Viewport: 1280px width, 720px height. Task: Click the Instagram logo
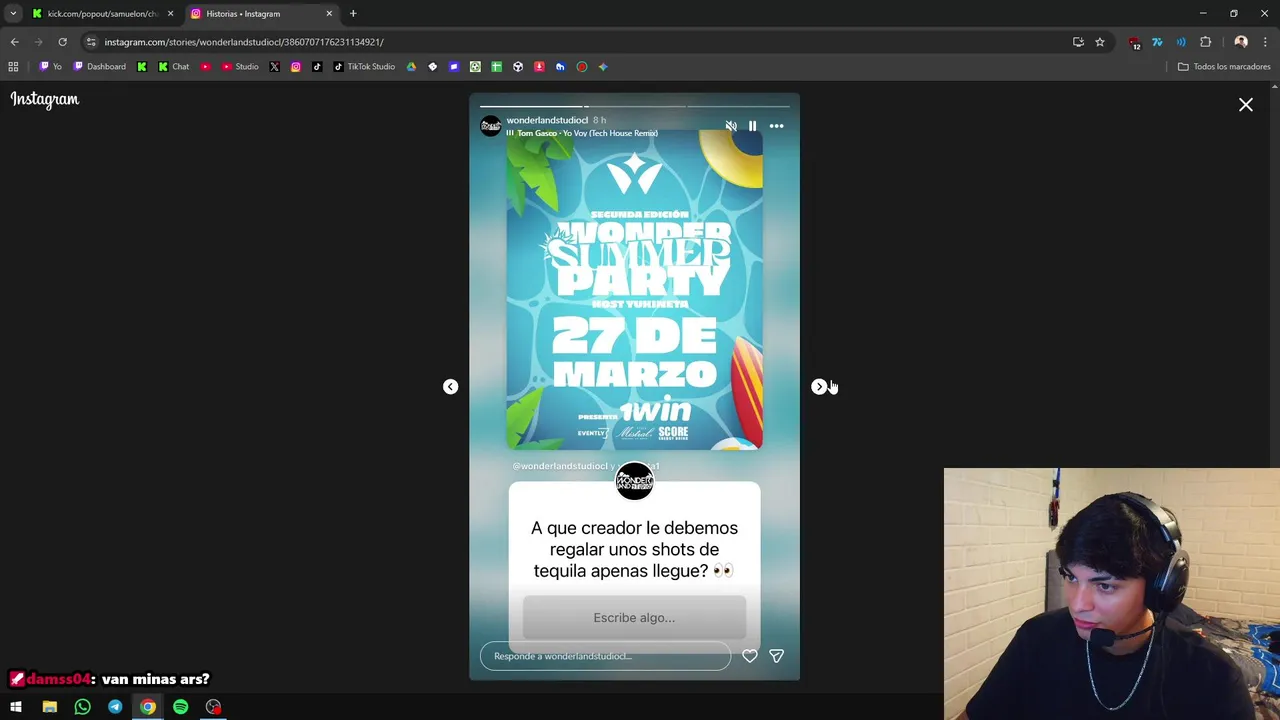pyautogui.click(x=45, y=99)
